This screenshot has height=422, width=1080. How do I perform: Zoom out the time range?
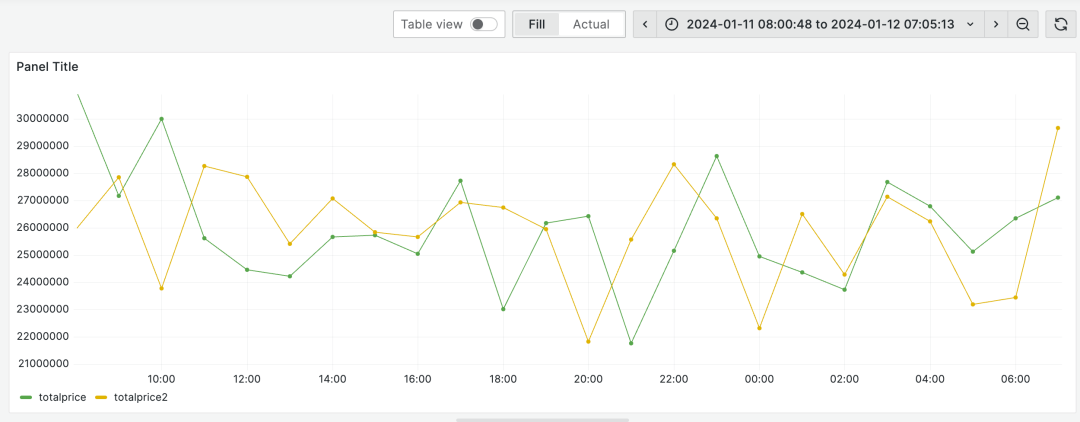tap(1023, 24)
